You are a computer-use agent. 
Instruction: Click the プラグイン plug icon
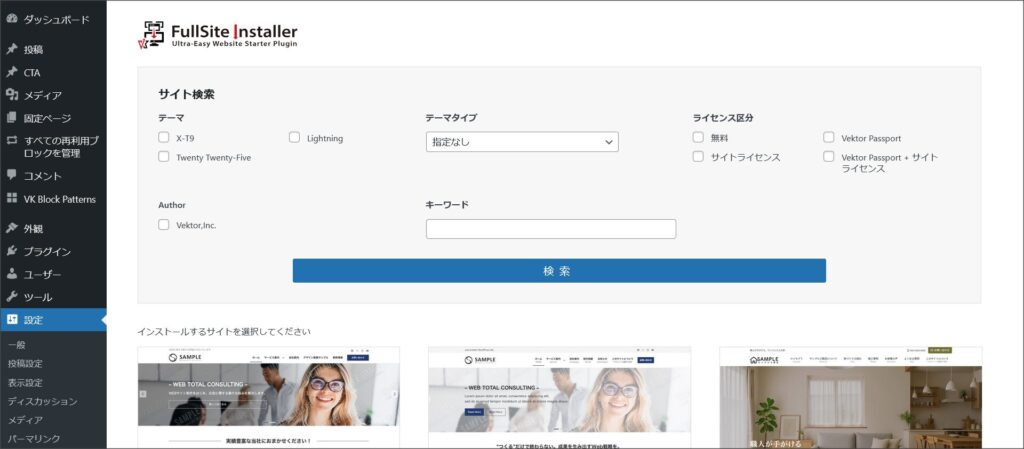coord(12,251)
